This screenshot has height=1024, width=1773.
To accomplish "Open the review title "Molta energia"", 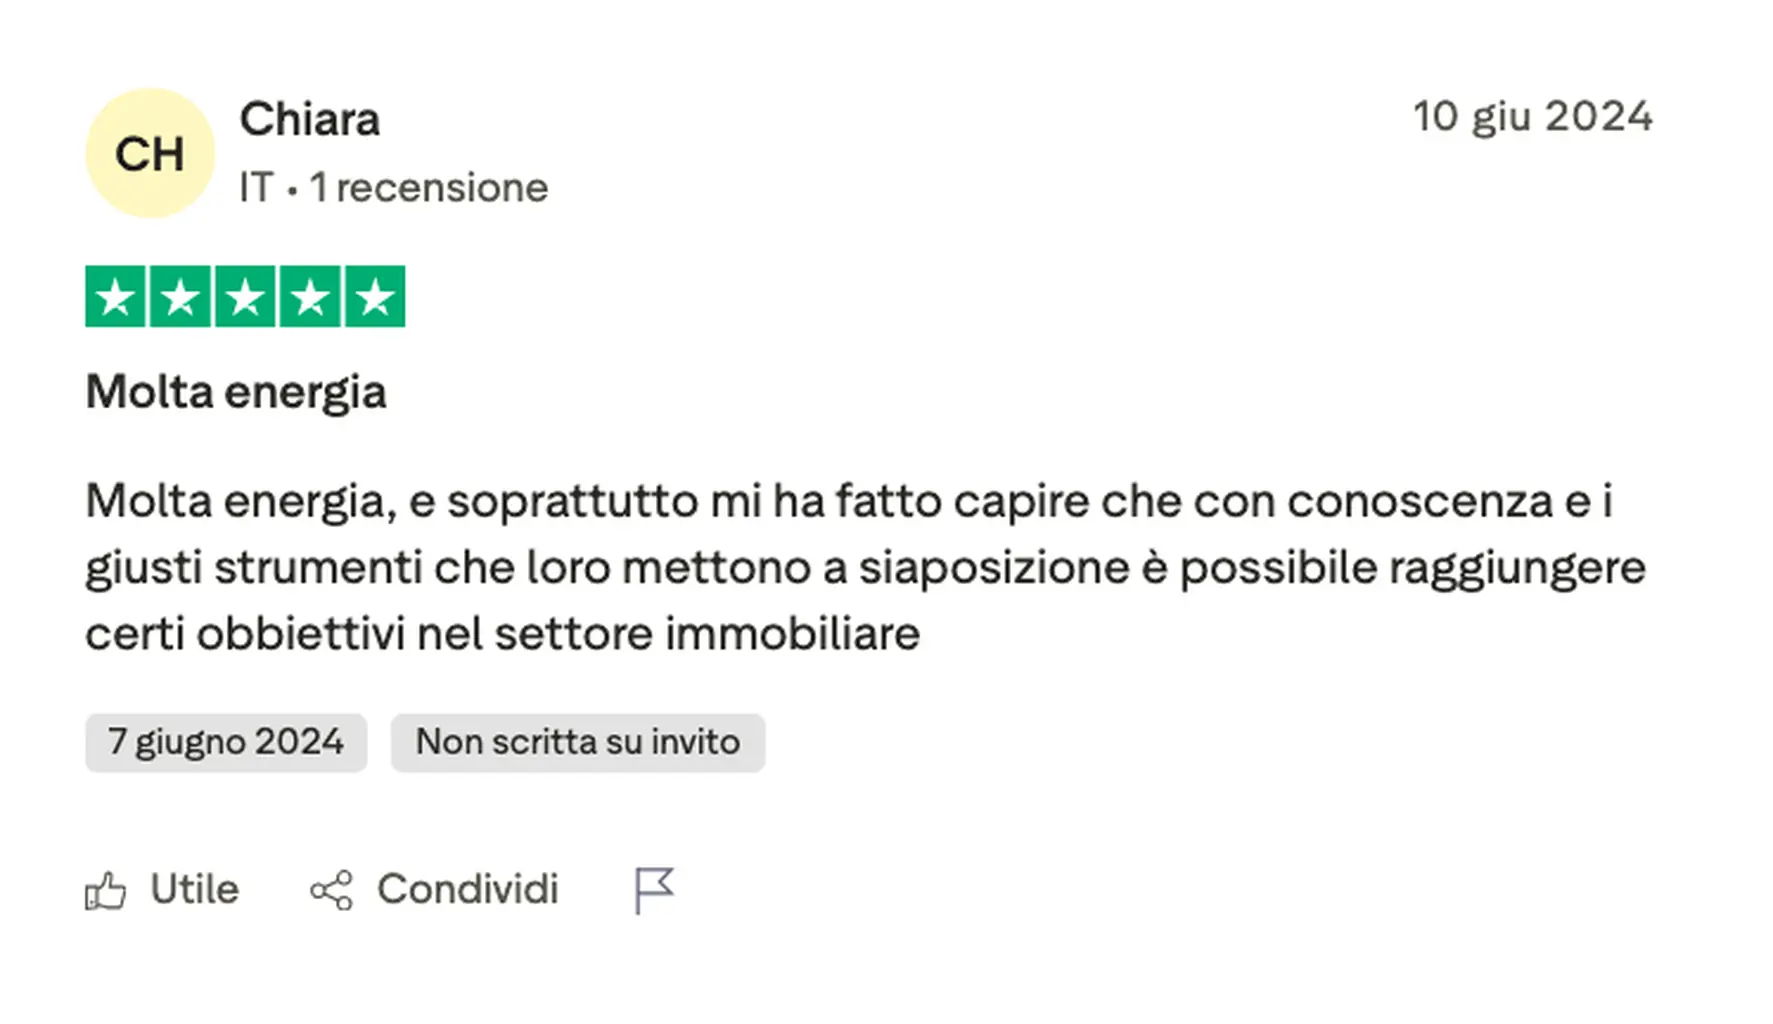I will tap(236, 392).
